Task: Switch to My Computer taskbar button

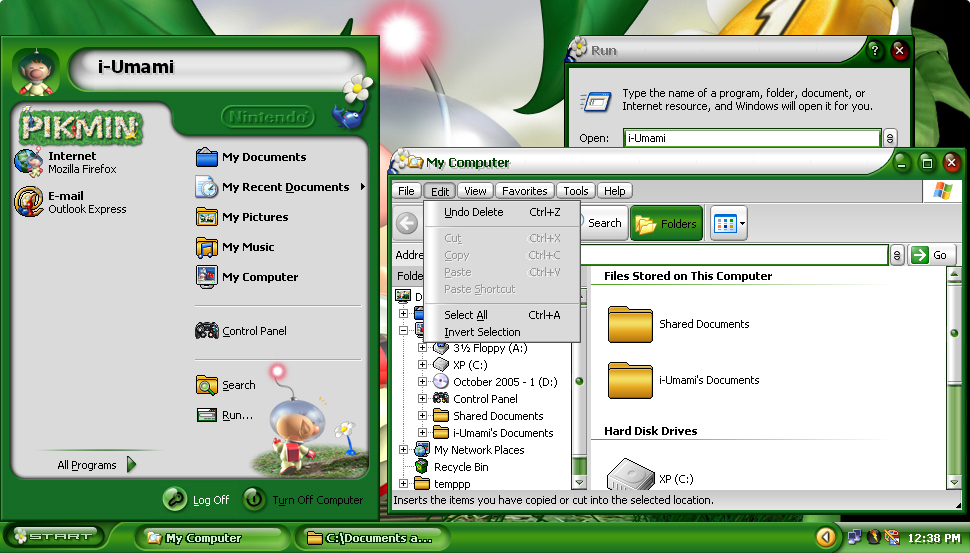Action: click(211, 538)
